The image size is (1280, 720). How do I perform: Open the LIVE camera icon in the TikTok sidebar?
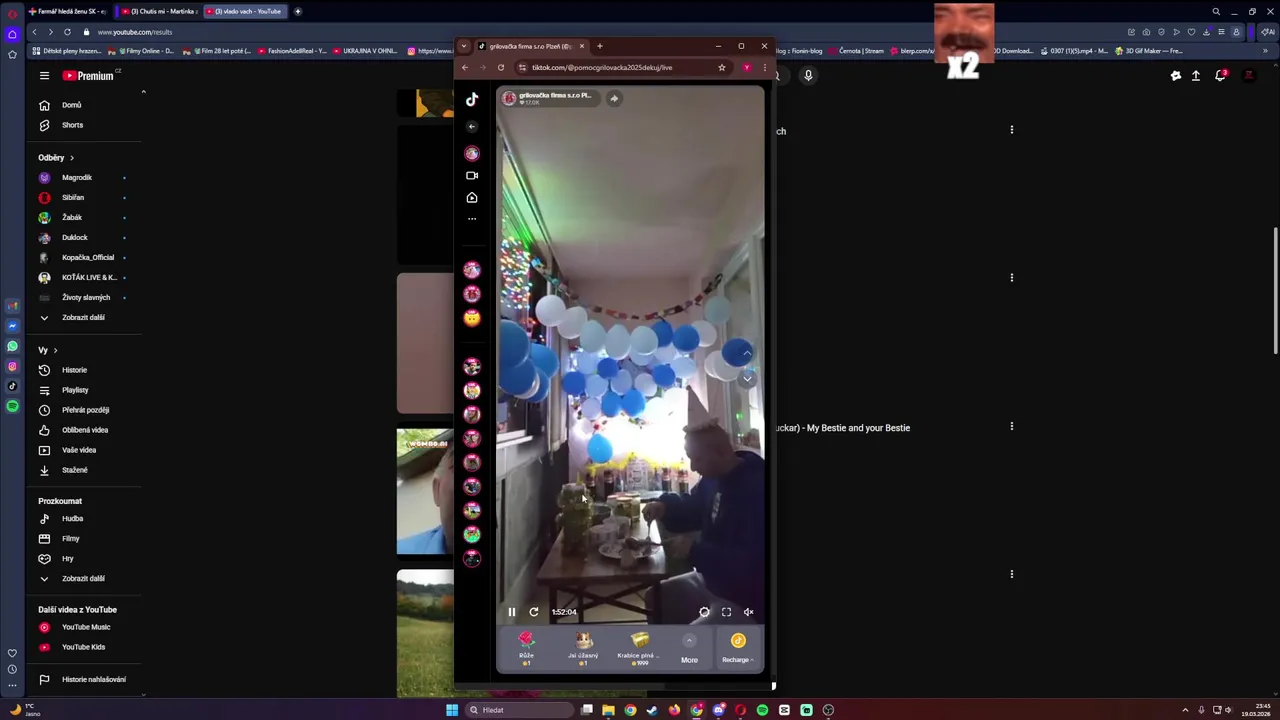click(x=472, y=175)
